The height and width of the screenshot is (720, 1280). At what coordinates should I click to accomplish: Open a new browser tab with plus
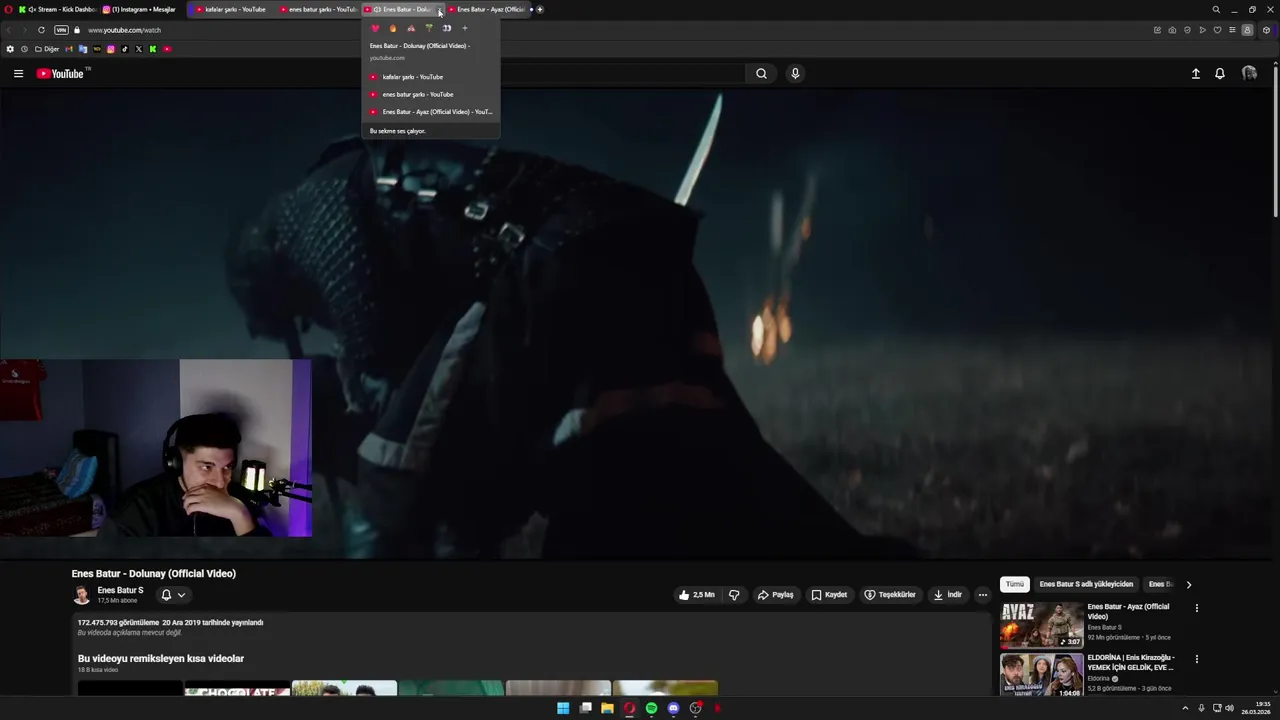pyautogui.click(x=540, y=9)
